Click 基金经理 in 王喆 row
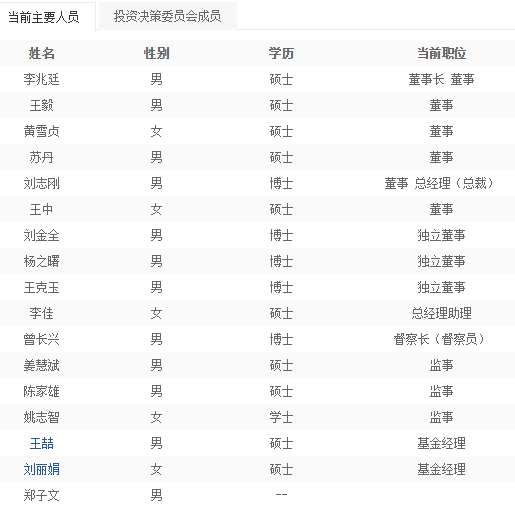Image resolution: width=515 pixels, height=509 pixels. coord(442,443)
